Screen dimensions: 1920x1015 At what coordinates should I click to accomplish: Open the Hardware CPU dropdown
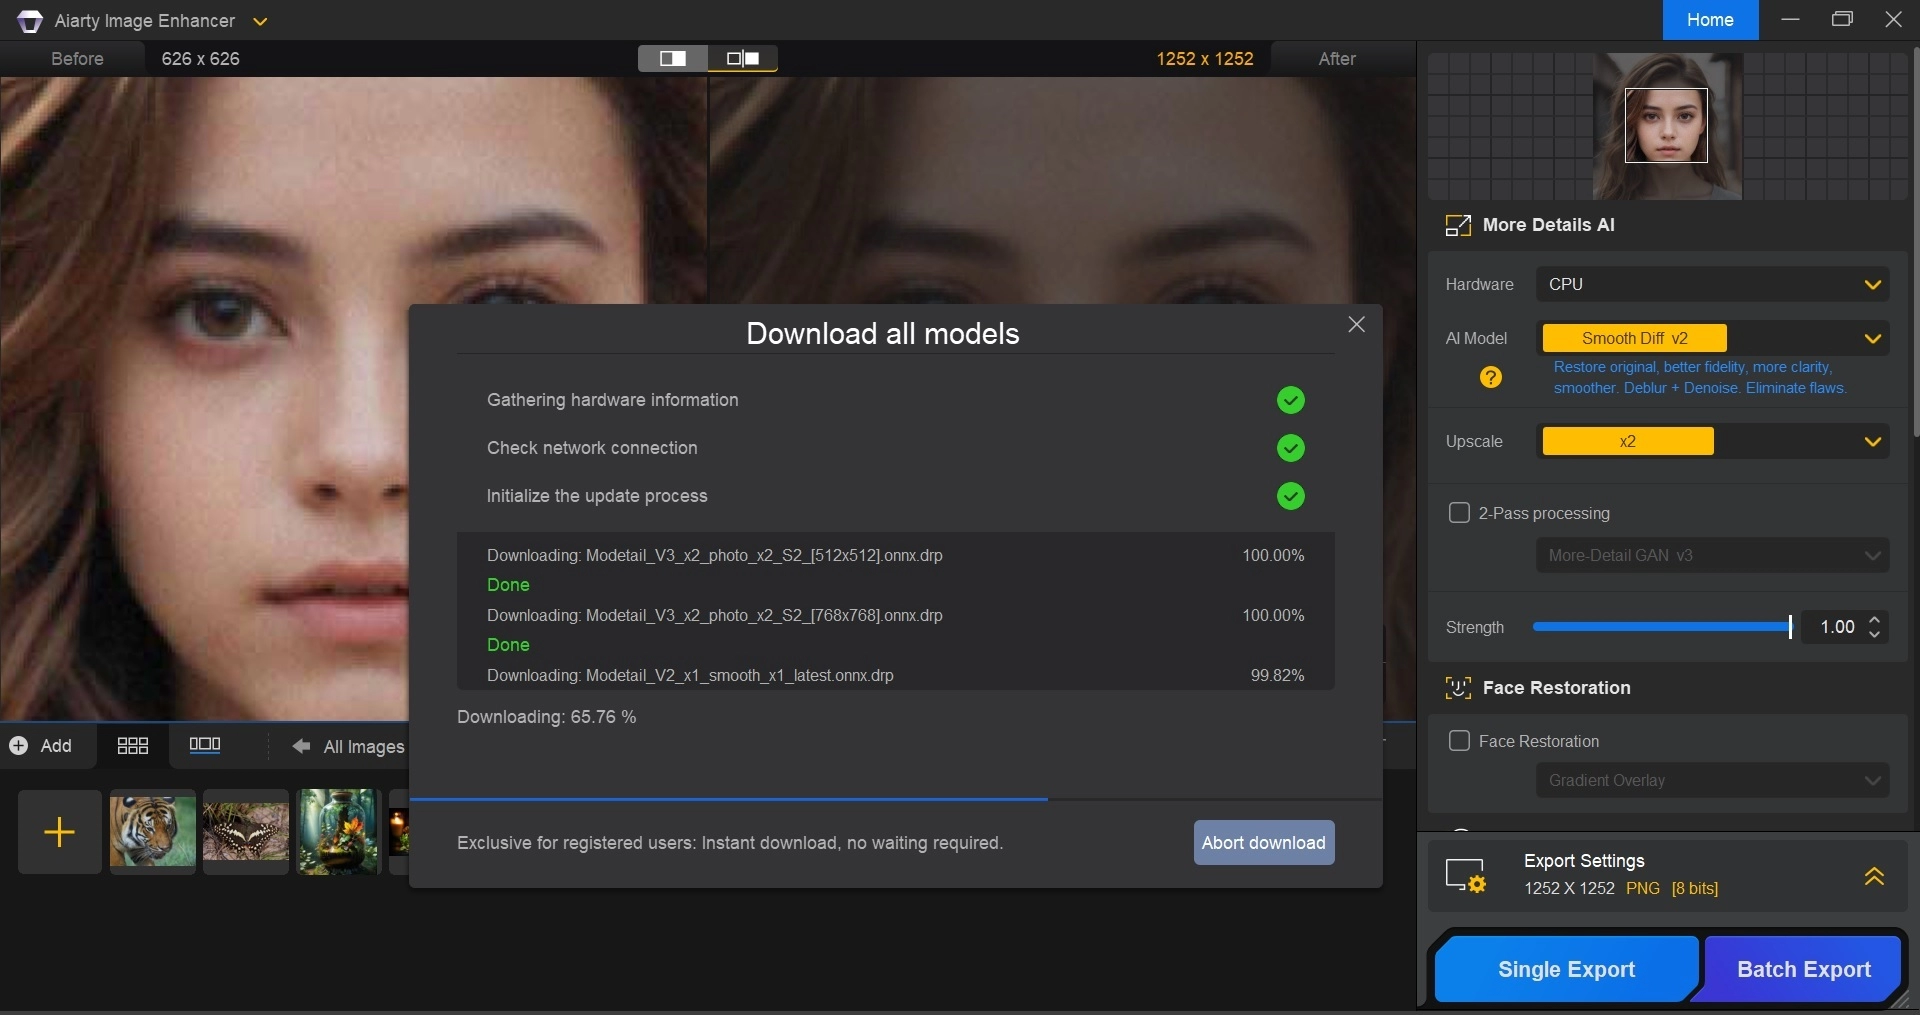pos(1712,285)
